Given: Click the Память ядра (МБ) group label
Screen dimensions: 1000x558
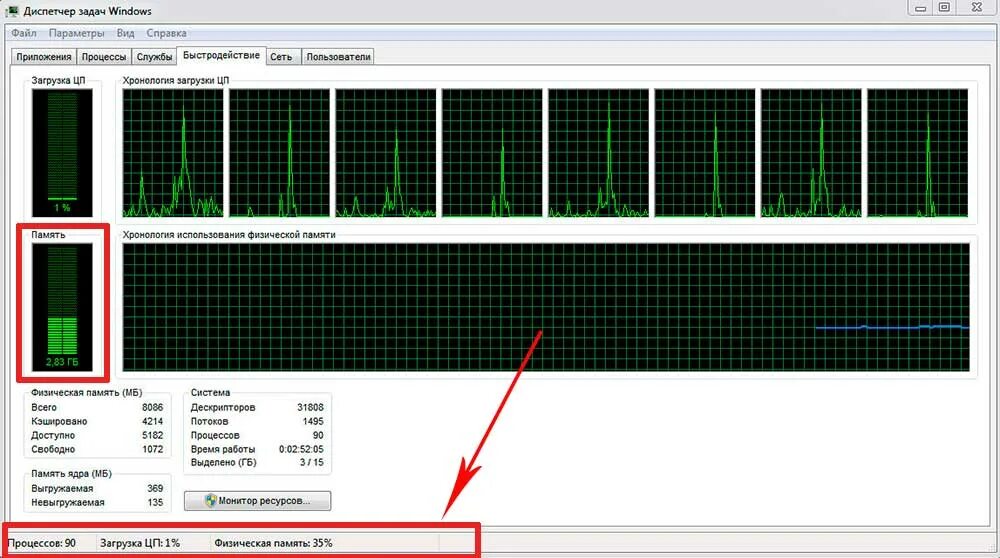Looking at the screenshot, I should 71,474.
